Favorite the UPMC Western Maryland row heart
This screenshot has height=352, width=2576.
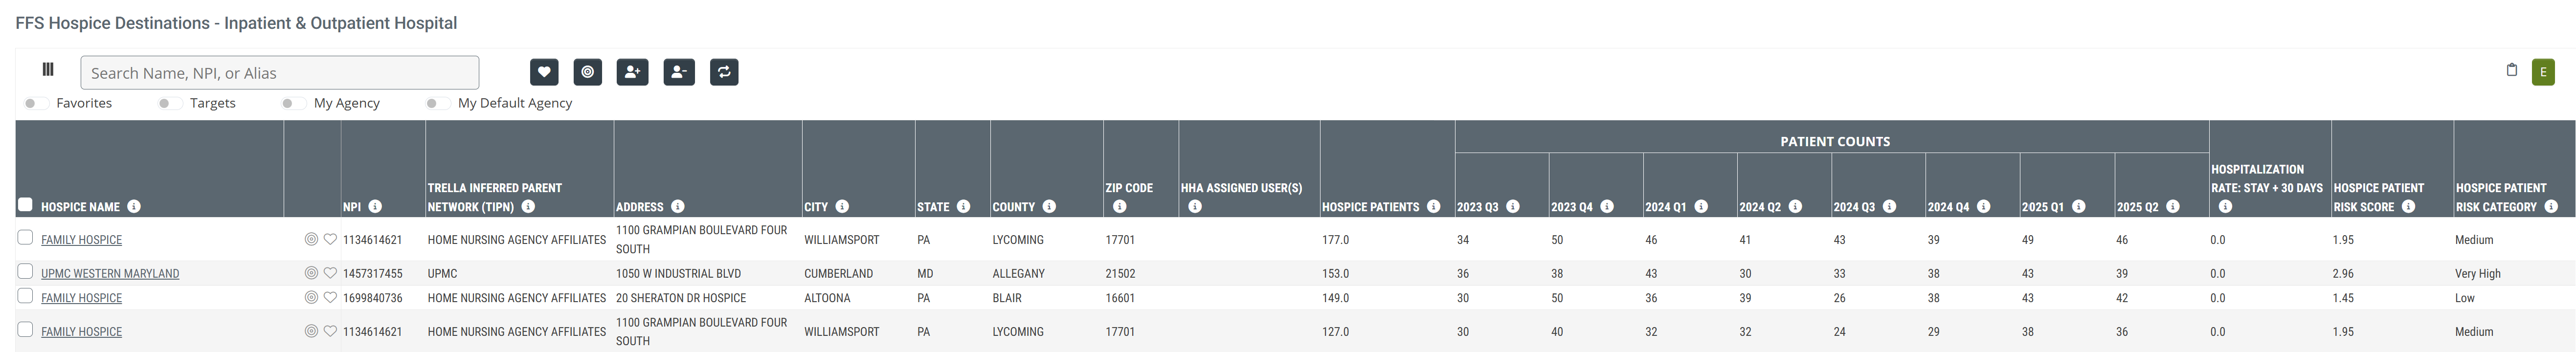tap(330, 273)
